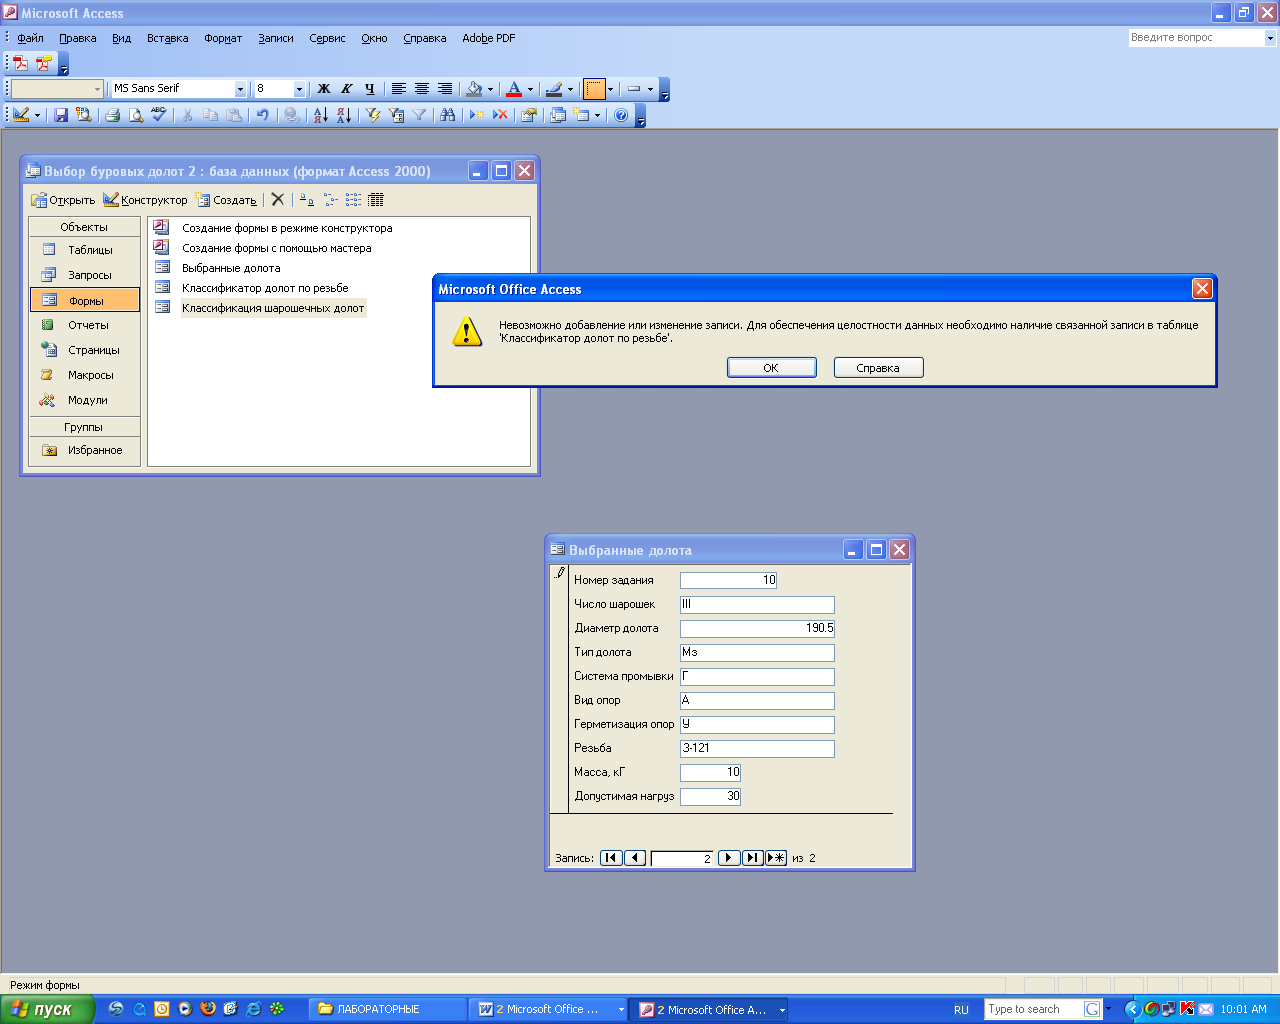1280x1024 pixels.
Task: Open the Properties toolbar icon
Action: click(529, 115)
